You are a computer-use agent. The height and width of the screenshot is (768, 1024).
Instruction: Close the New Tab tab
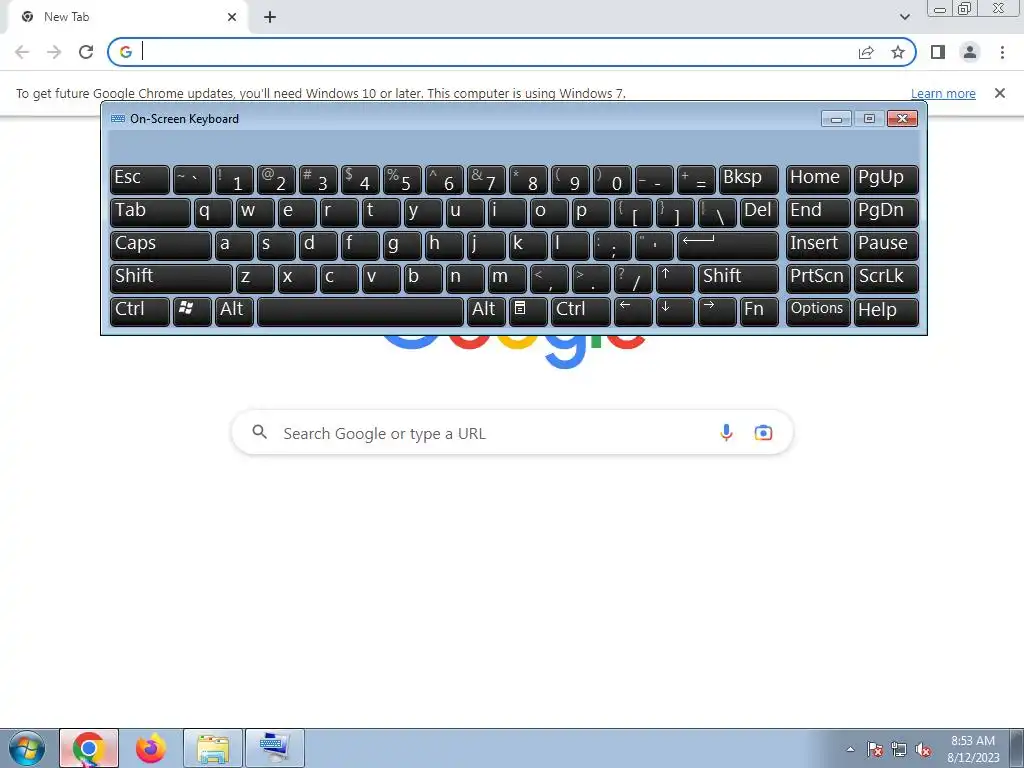[x=232, y=17]
